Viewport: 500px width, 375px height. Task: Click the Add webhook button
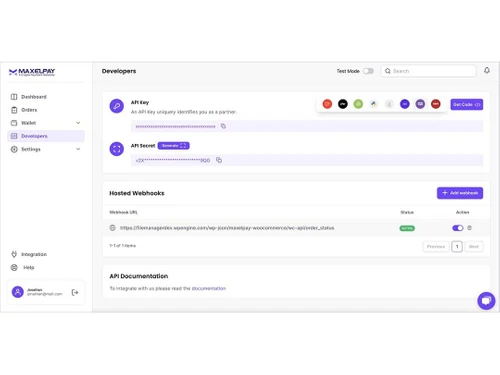(460, 193)
